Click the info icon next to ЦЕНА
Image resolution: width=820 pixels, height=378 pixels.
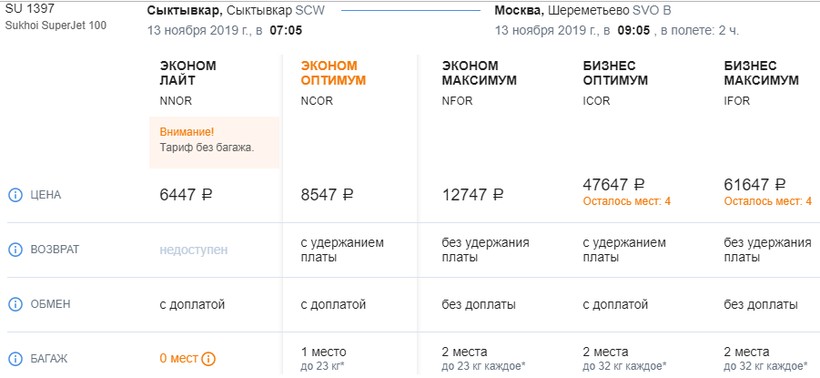(x=15, y=195)
